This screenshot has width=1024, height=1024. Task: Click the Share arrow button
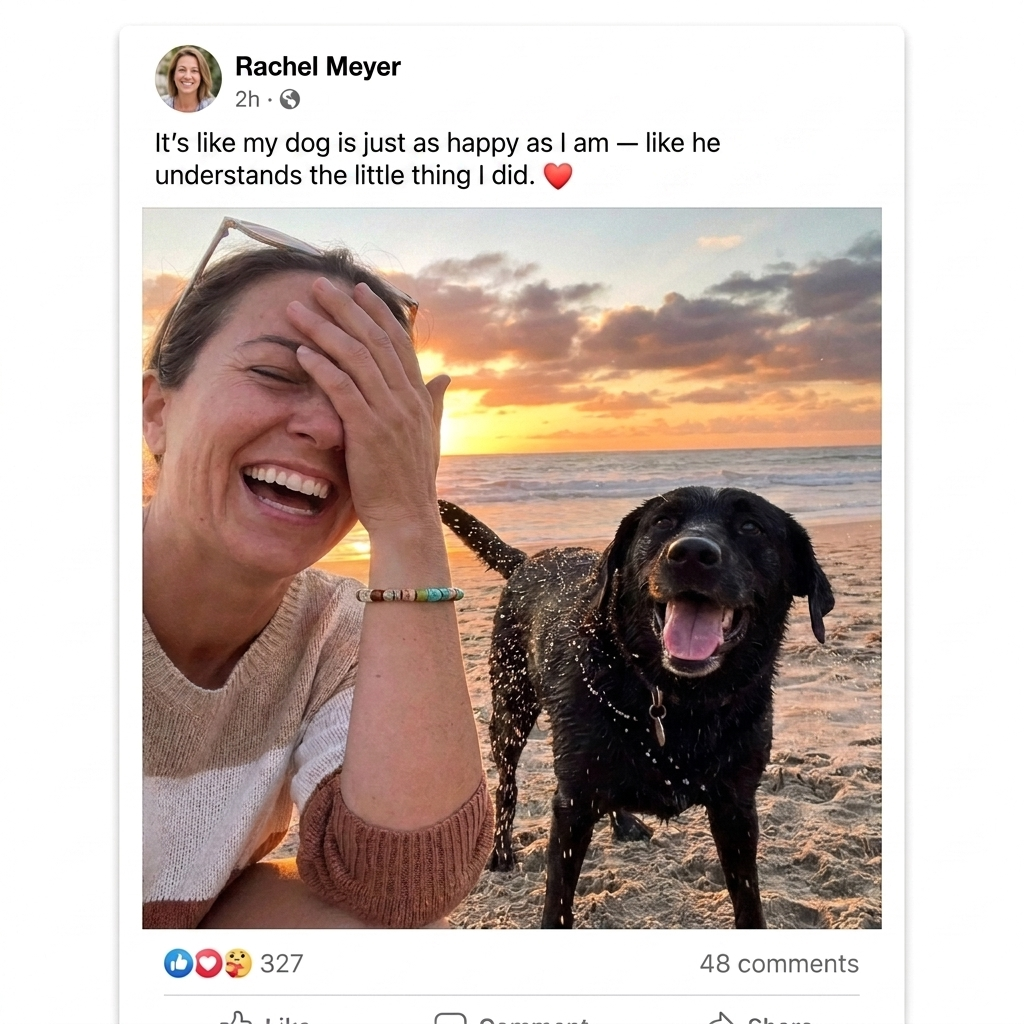tap(760, 1017)
